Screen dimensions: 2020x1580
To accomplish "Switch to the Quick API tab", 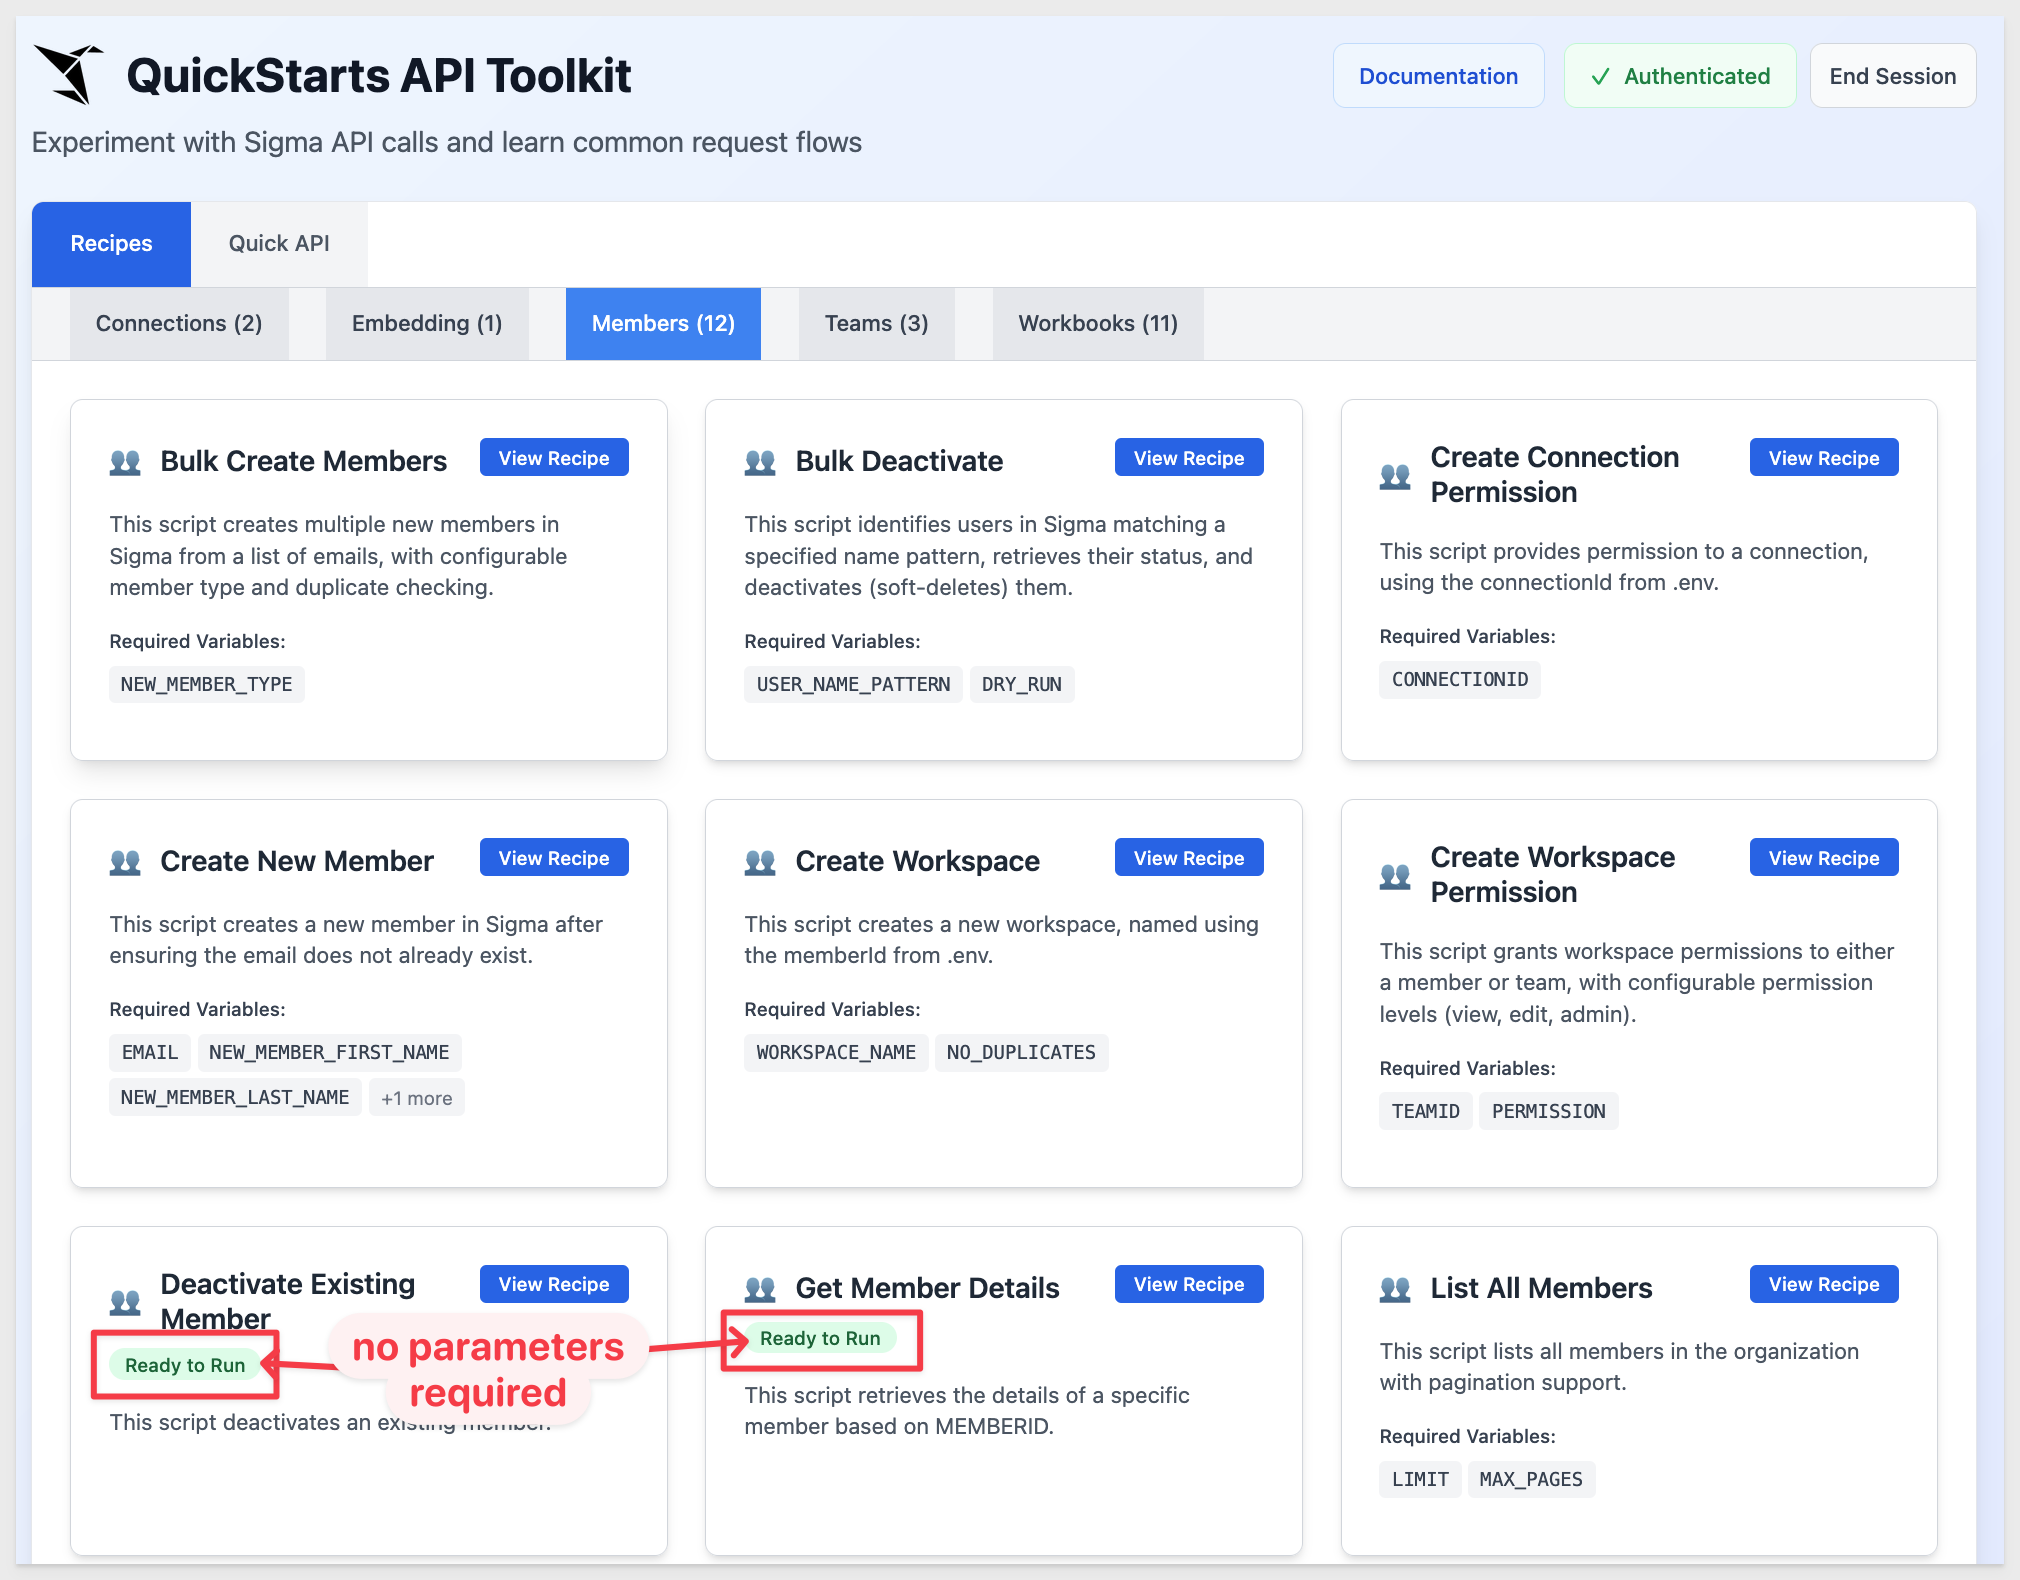I will point(279,244).
